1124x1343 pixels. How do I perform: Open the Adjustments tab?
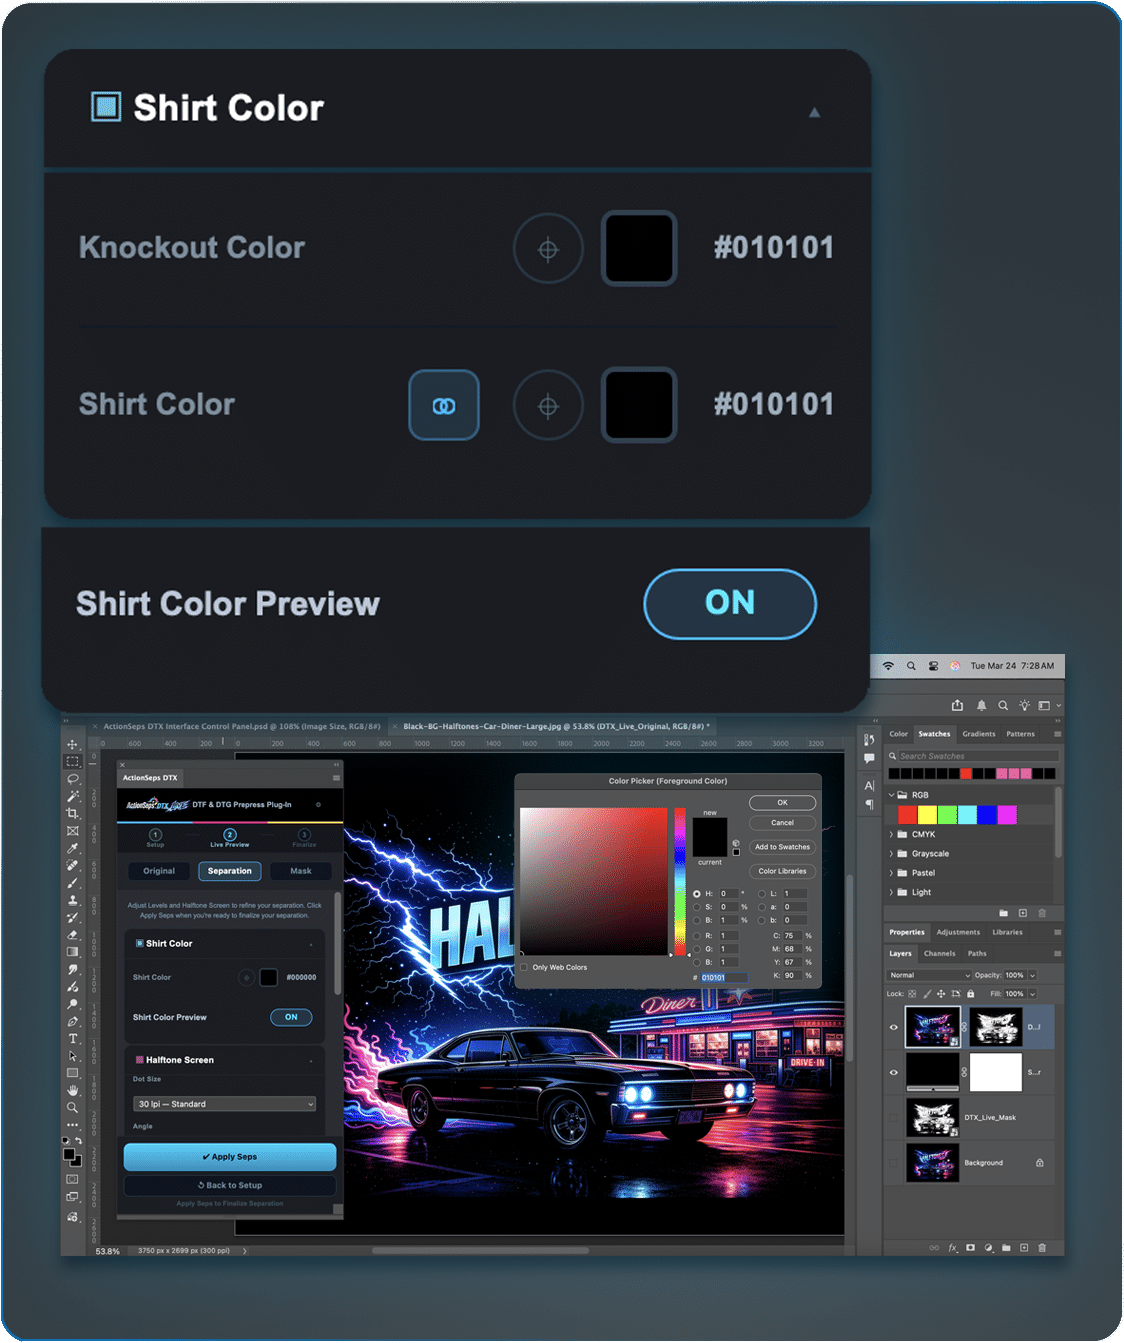958,932
